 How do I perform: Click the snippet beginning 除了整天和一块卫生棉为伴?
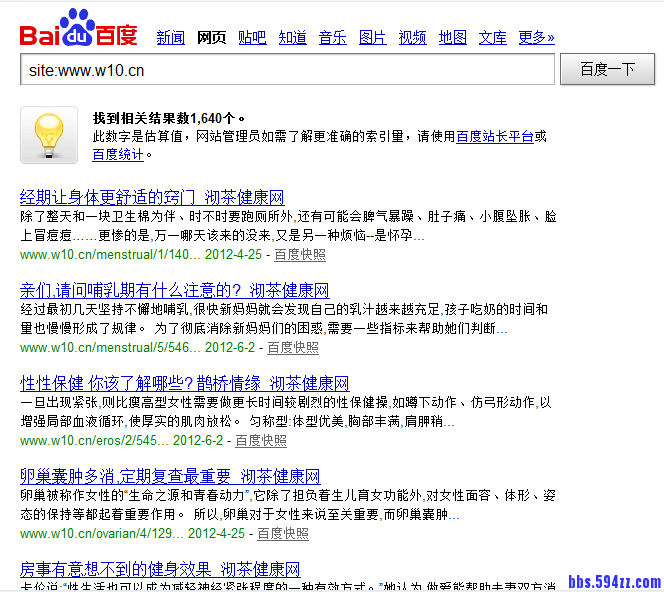click(x=288, y=226)
